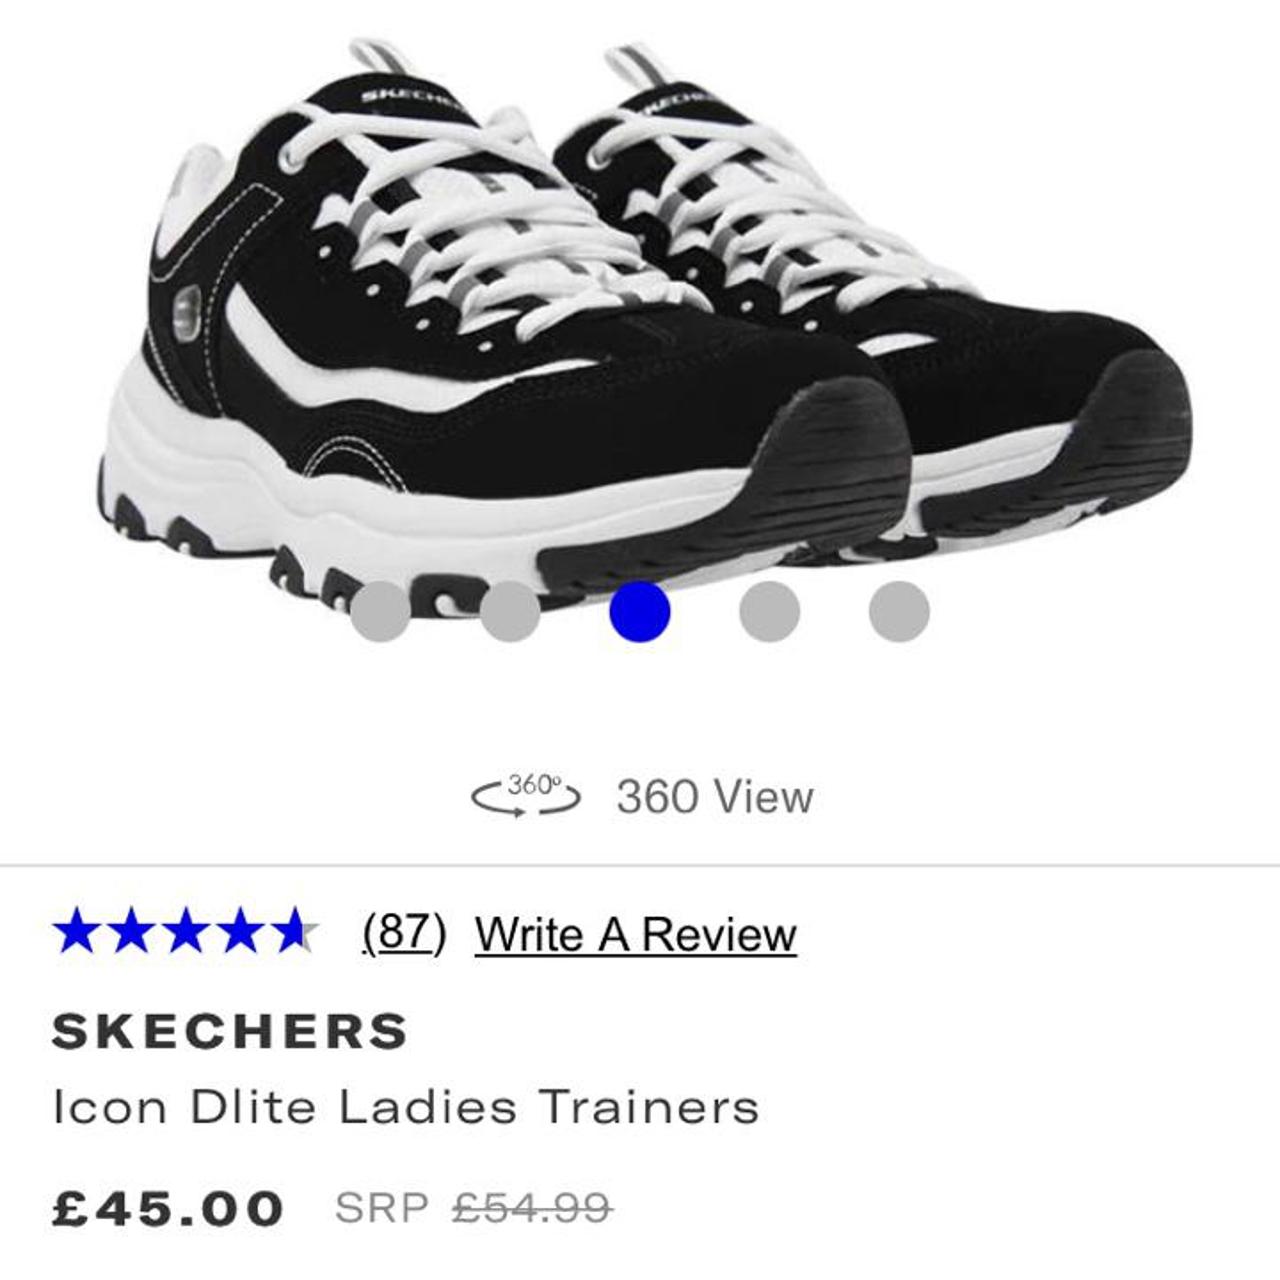The image size is (1280, 1280).
Task: Open the 360 View text link
Action: tap(715, 797)
